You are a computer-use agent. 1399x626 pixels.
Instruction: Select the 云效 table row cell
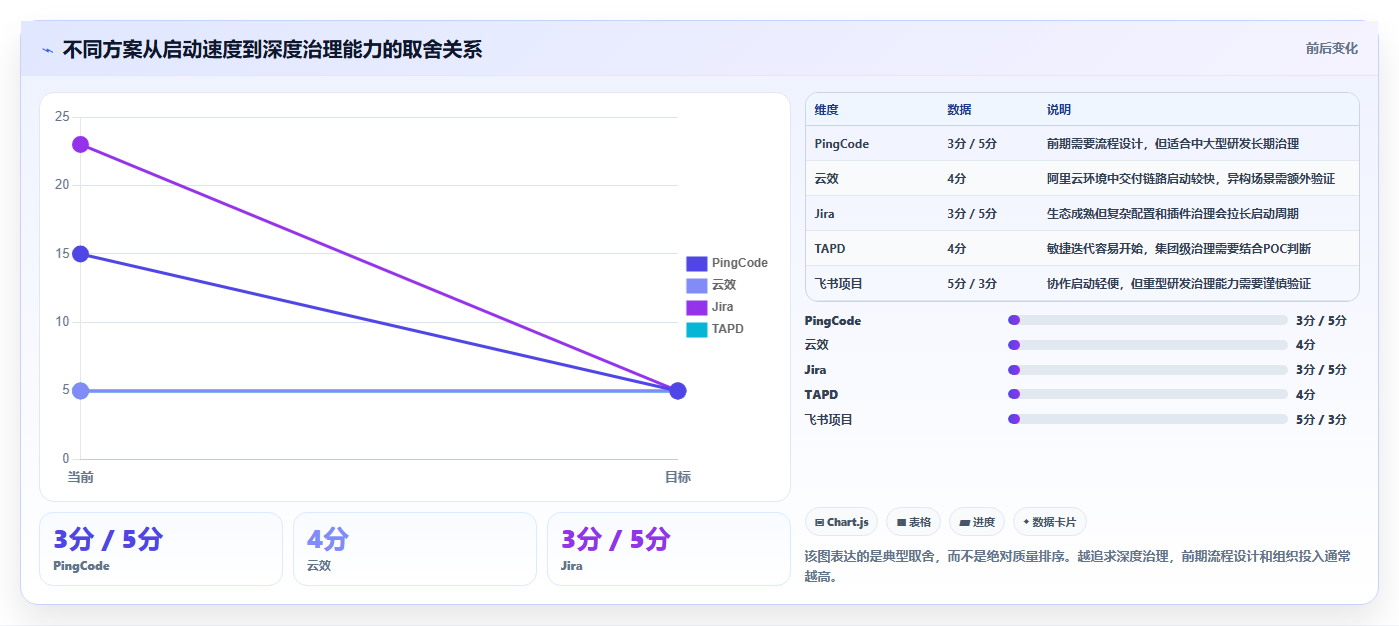coord(826,179)
